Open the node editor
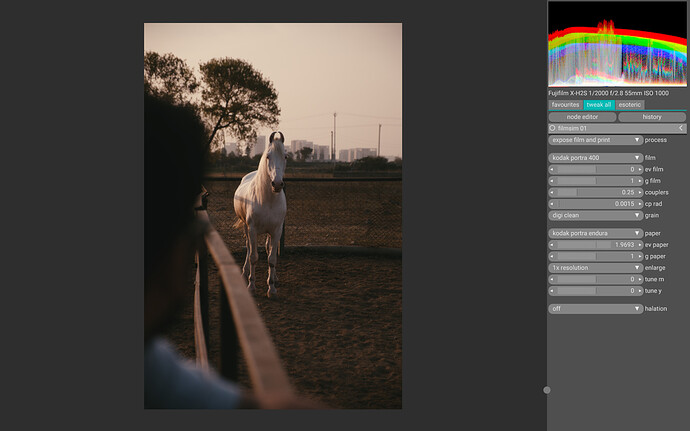690x431 pixels. point(582,117)
